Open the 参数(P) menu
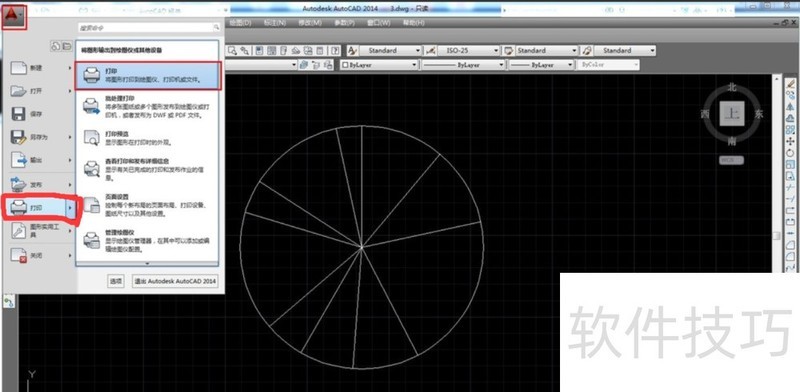The image size is (800, 392). [345, 23]
